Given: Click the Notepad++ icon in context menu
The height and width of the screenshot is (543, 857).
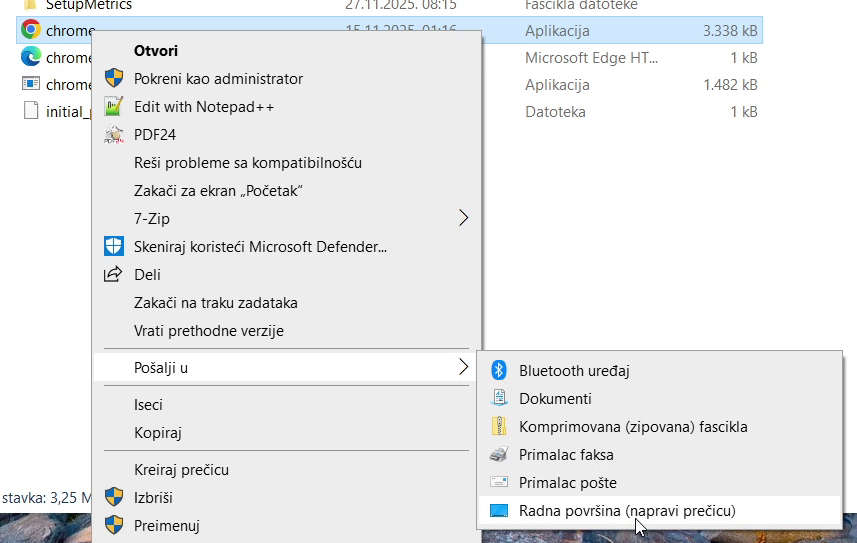Looking at the screenshot, I should pyautogui.click(x=114, y=106).
